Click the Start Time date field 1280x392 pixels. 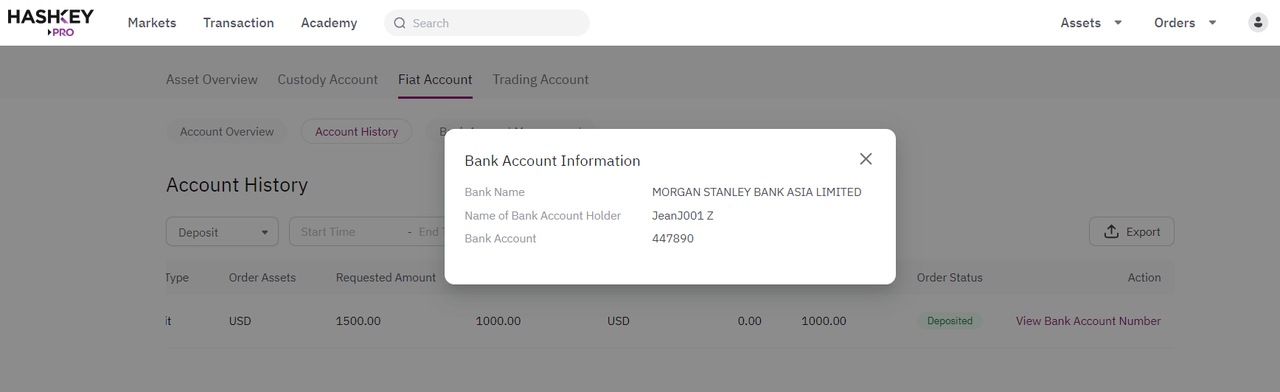pos(350,232)
